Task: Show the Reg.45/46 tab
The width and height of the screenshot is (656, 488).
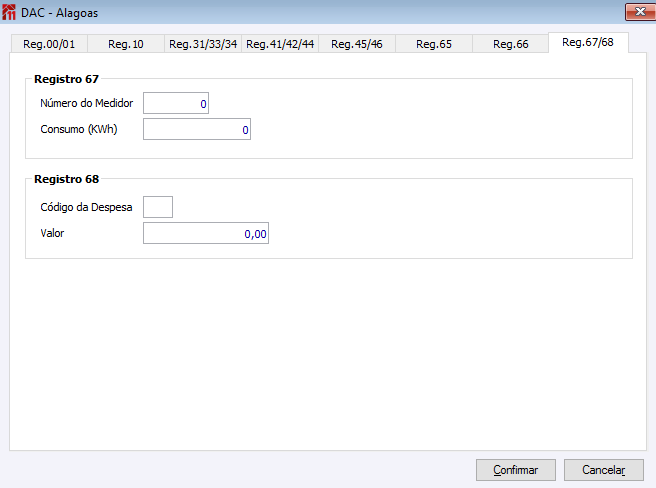Action: pyautogui.click(x=357, y=44)
